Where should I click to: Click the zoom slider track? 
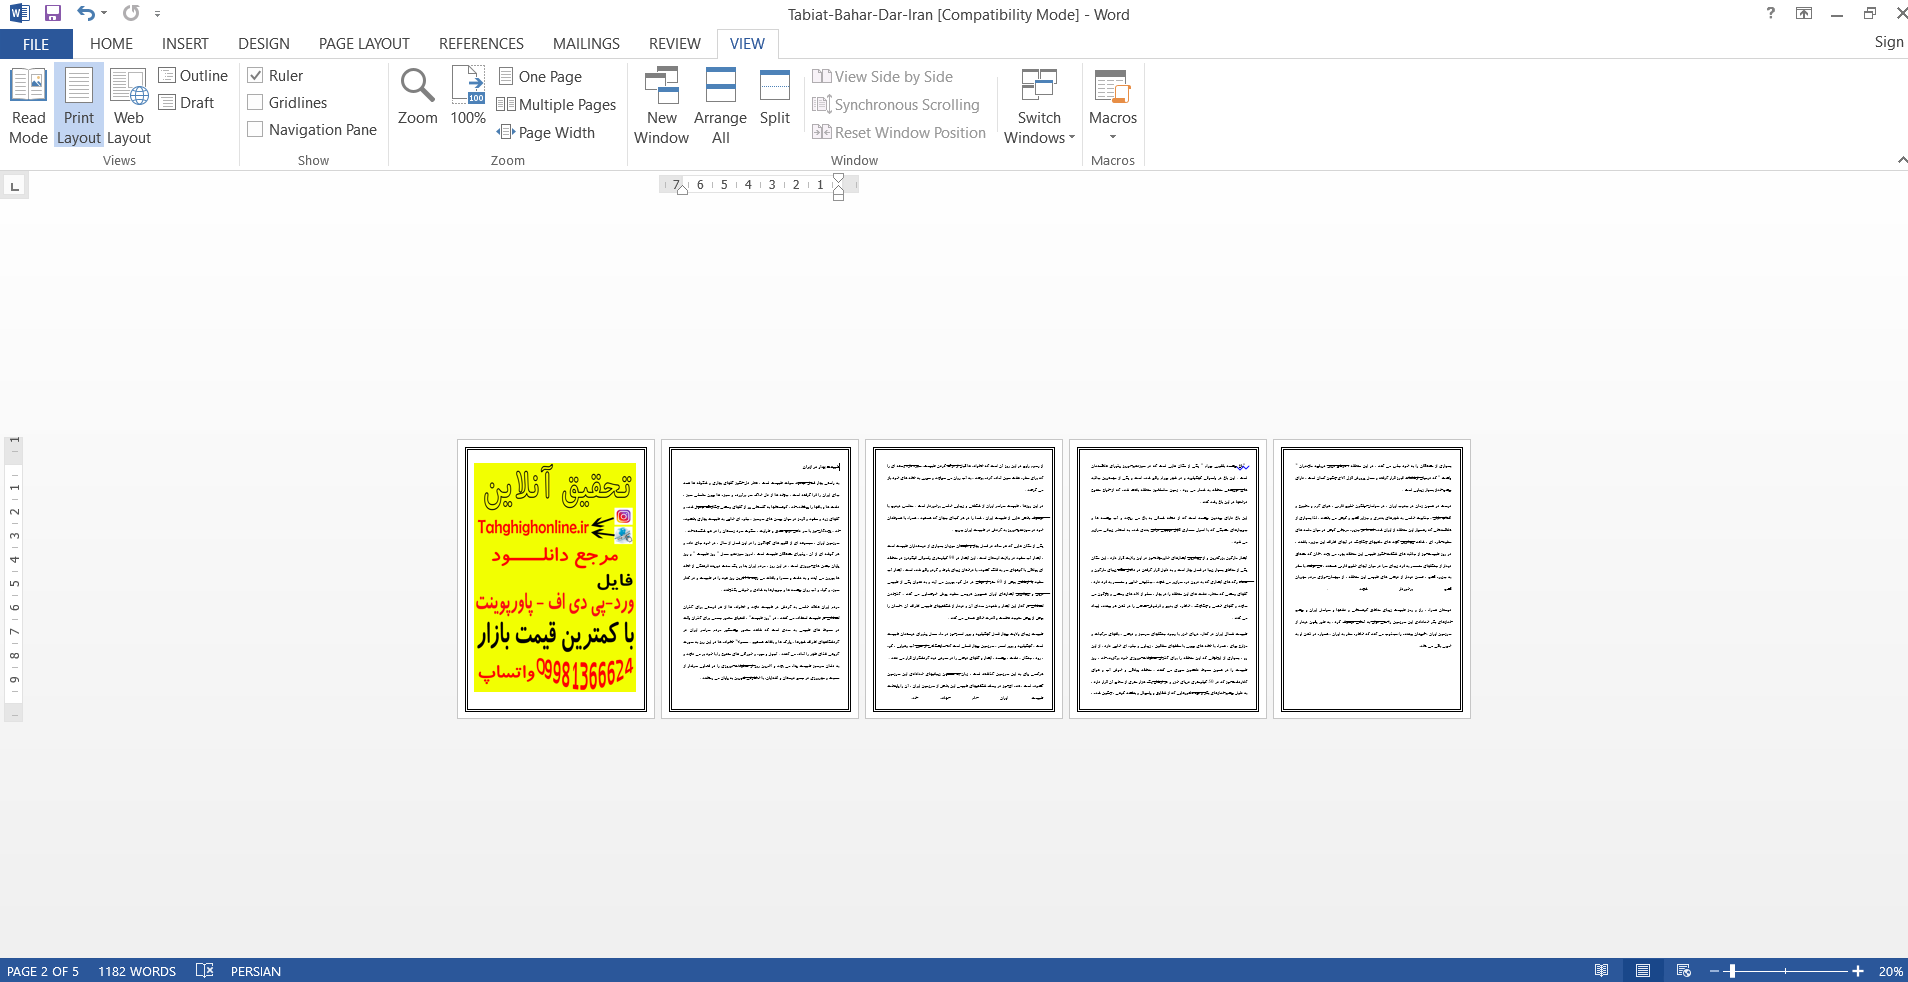tap(1785, 971)
